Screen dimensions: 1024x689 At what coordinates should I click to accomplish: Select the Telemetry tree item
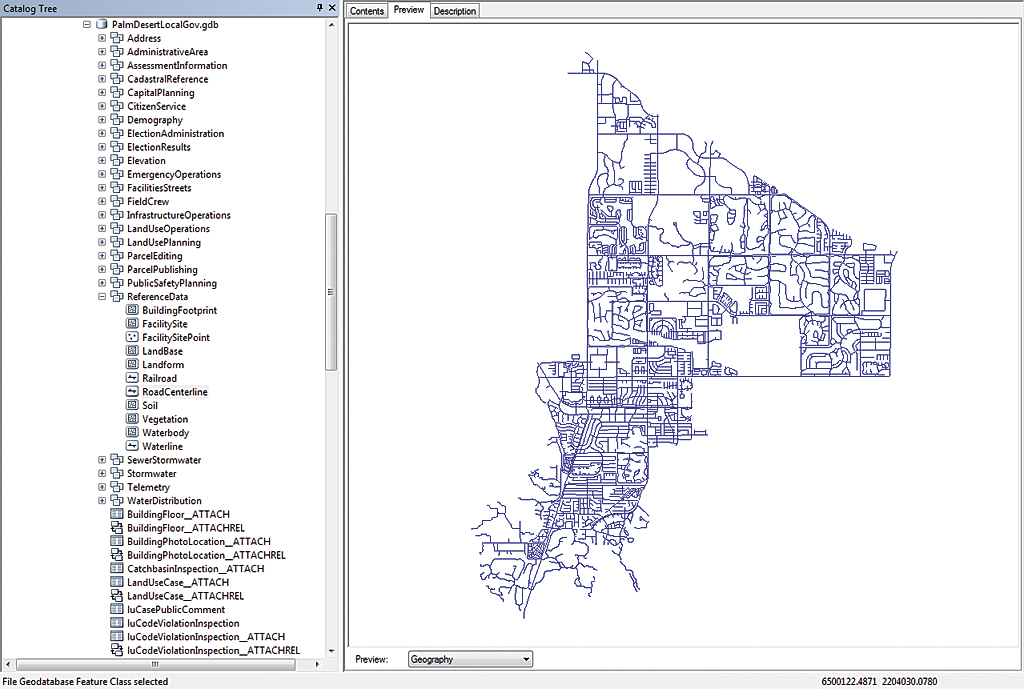pos(148,487)
